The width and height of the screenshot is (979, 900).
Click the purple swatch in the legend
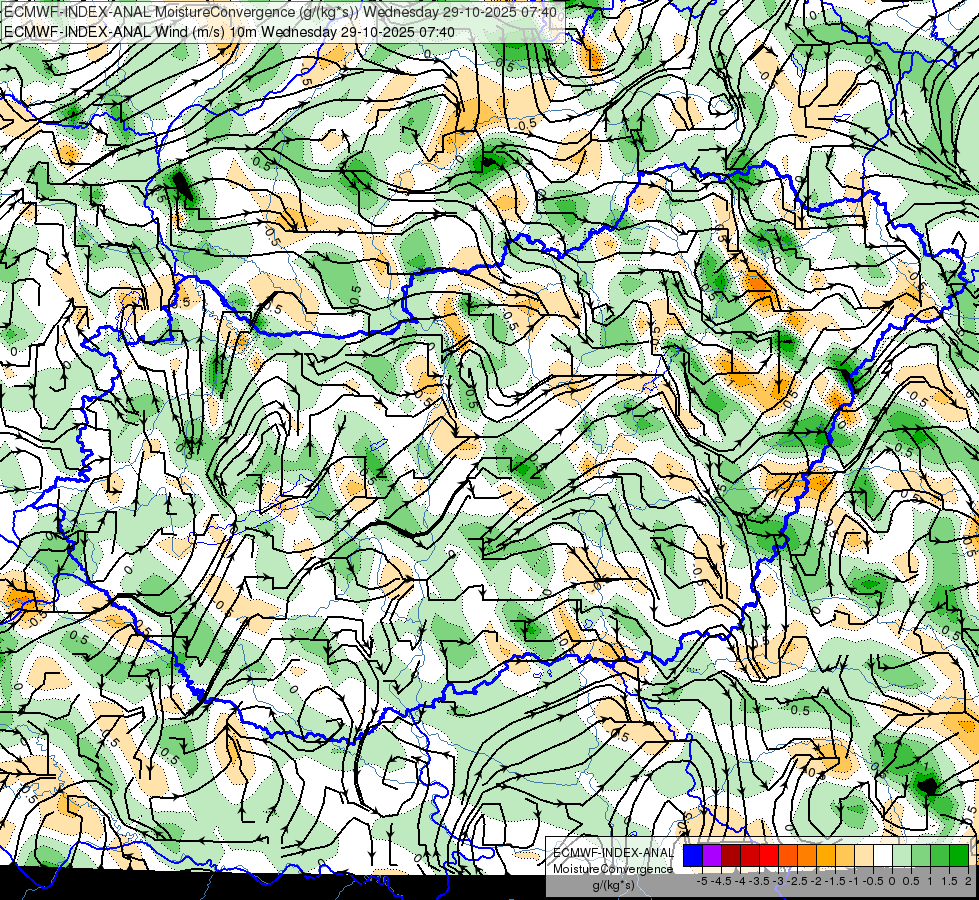(x=712, y=856)
